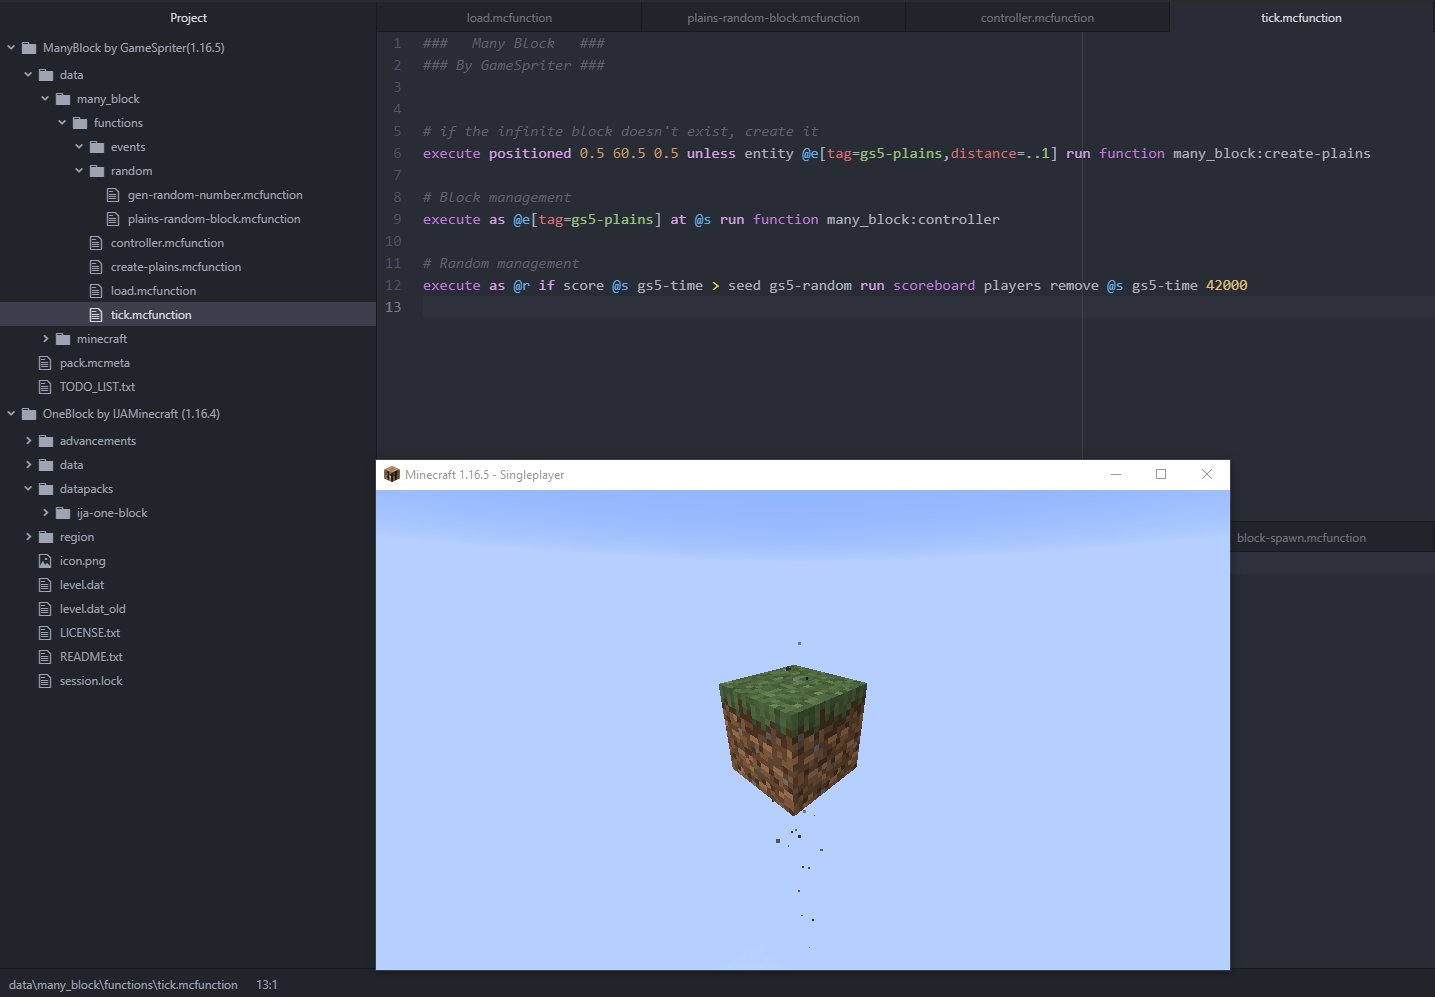Collapse the datapacks folder chevron
Image resolution: width=1435 pixels, height=997 pixels.
tap(28, 488)
